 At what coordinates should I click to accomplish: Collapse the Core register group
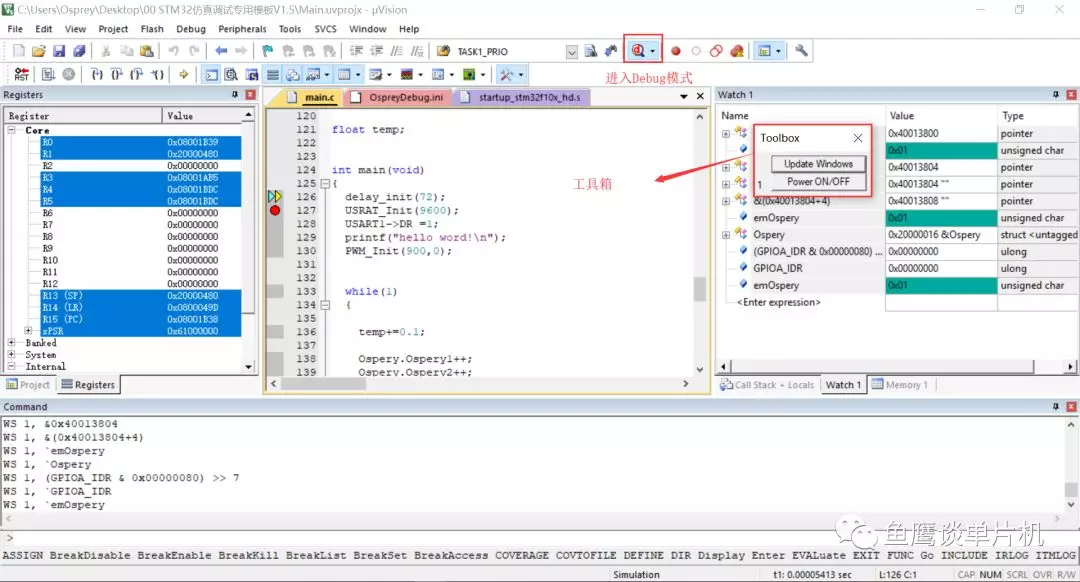pyautogui.click(x=12, y=130)
